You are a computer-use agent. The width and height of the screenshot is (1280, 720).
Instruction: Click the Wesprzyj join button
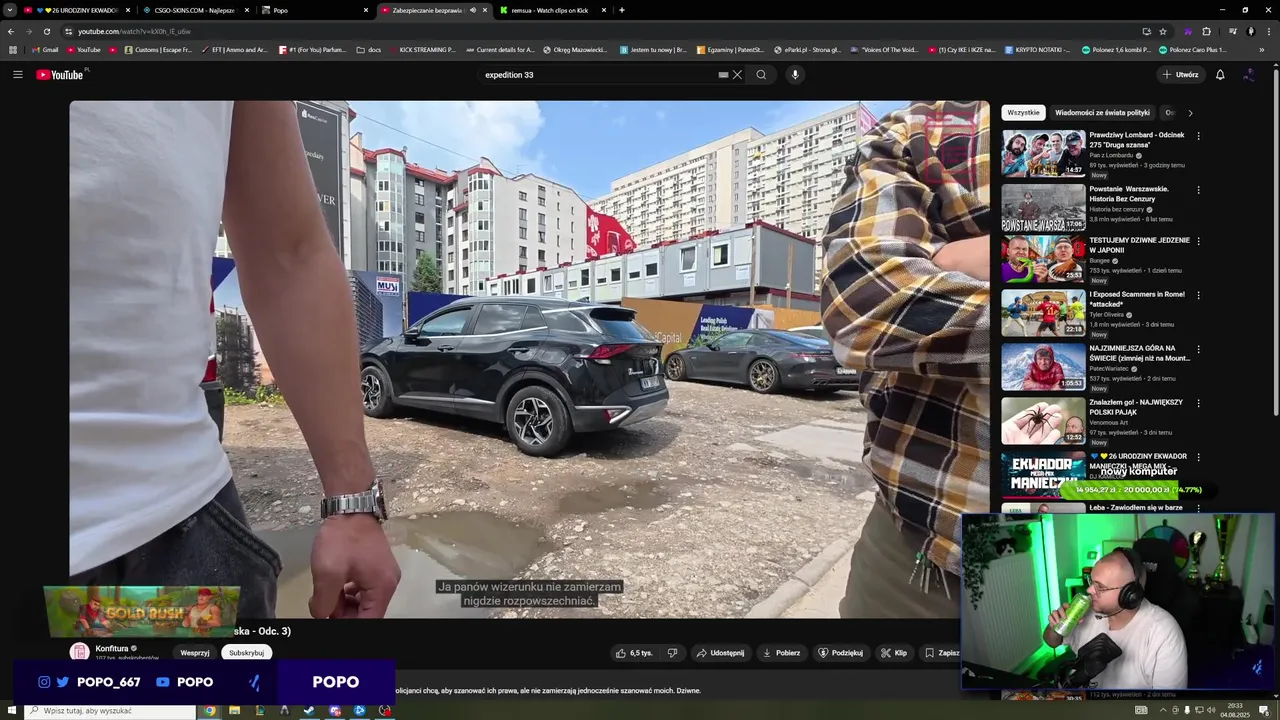coord(195,653)
